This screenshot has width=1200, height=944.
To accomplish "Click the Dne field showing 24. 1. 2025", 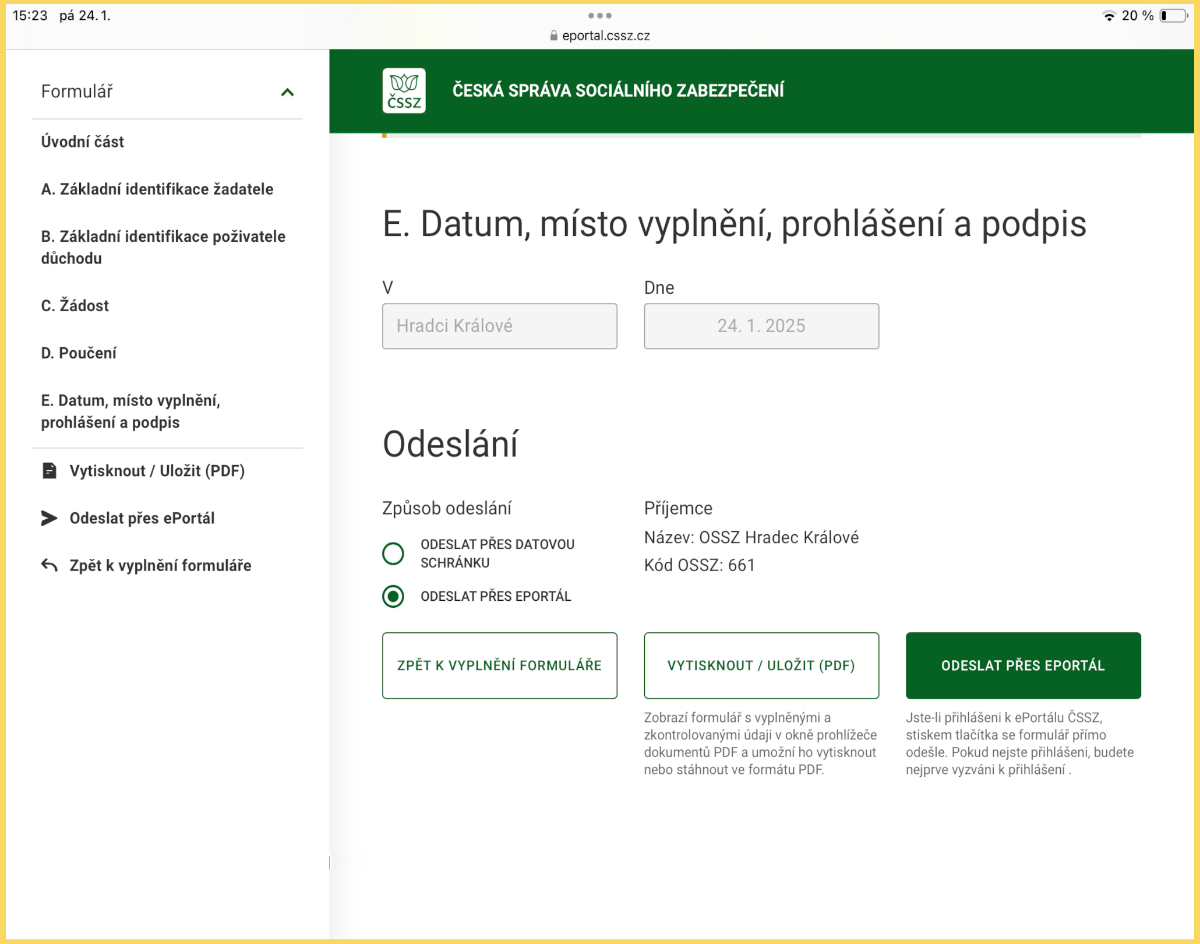I will (x=761, y=326).
